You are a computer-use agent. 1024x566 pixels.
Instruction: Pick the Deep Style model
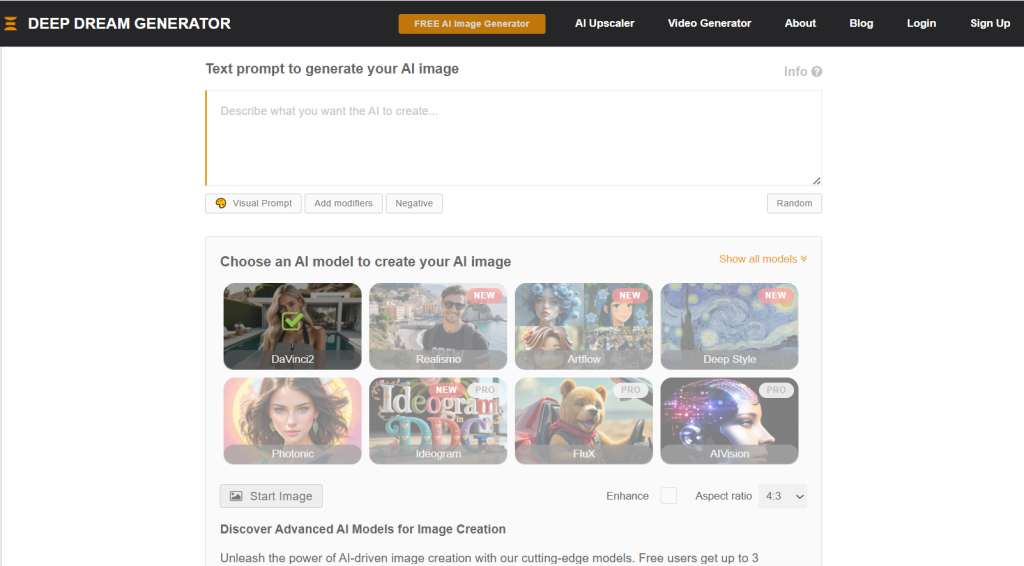pyautogui.click(x=729, y=326)
